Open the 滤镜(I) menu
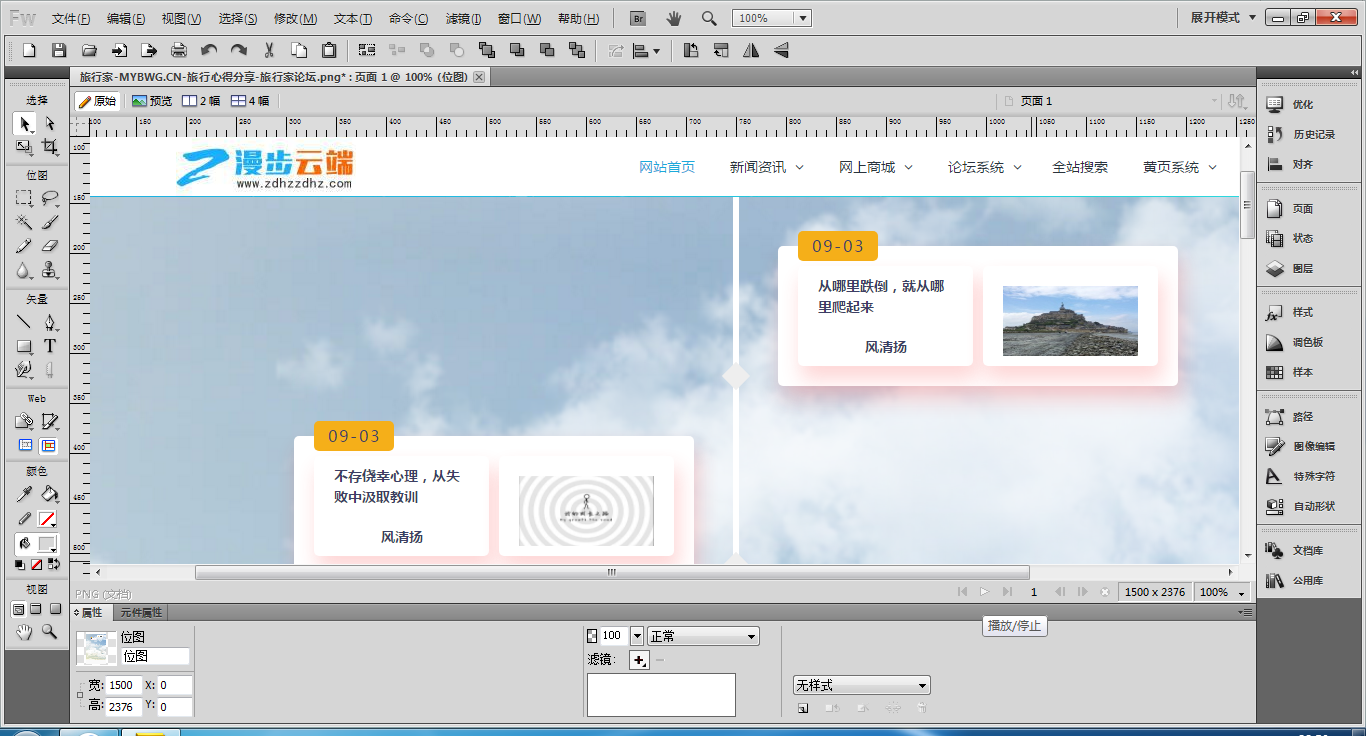Screen dimensions: 1366x736 463,19
